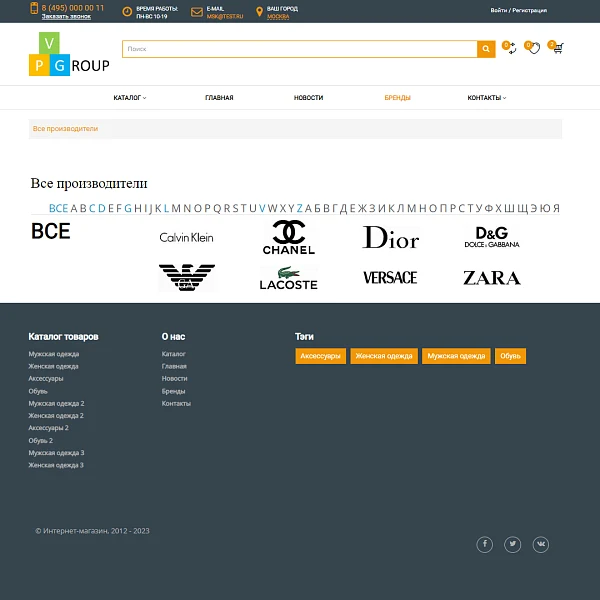Open the shopping cart icon

tap(556, 48)
